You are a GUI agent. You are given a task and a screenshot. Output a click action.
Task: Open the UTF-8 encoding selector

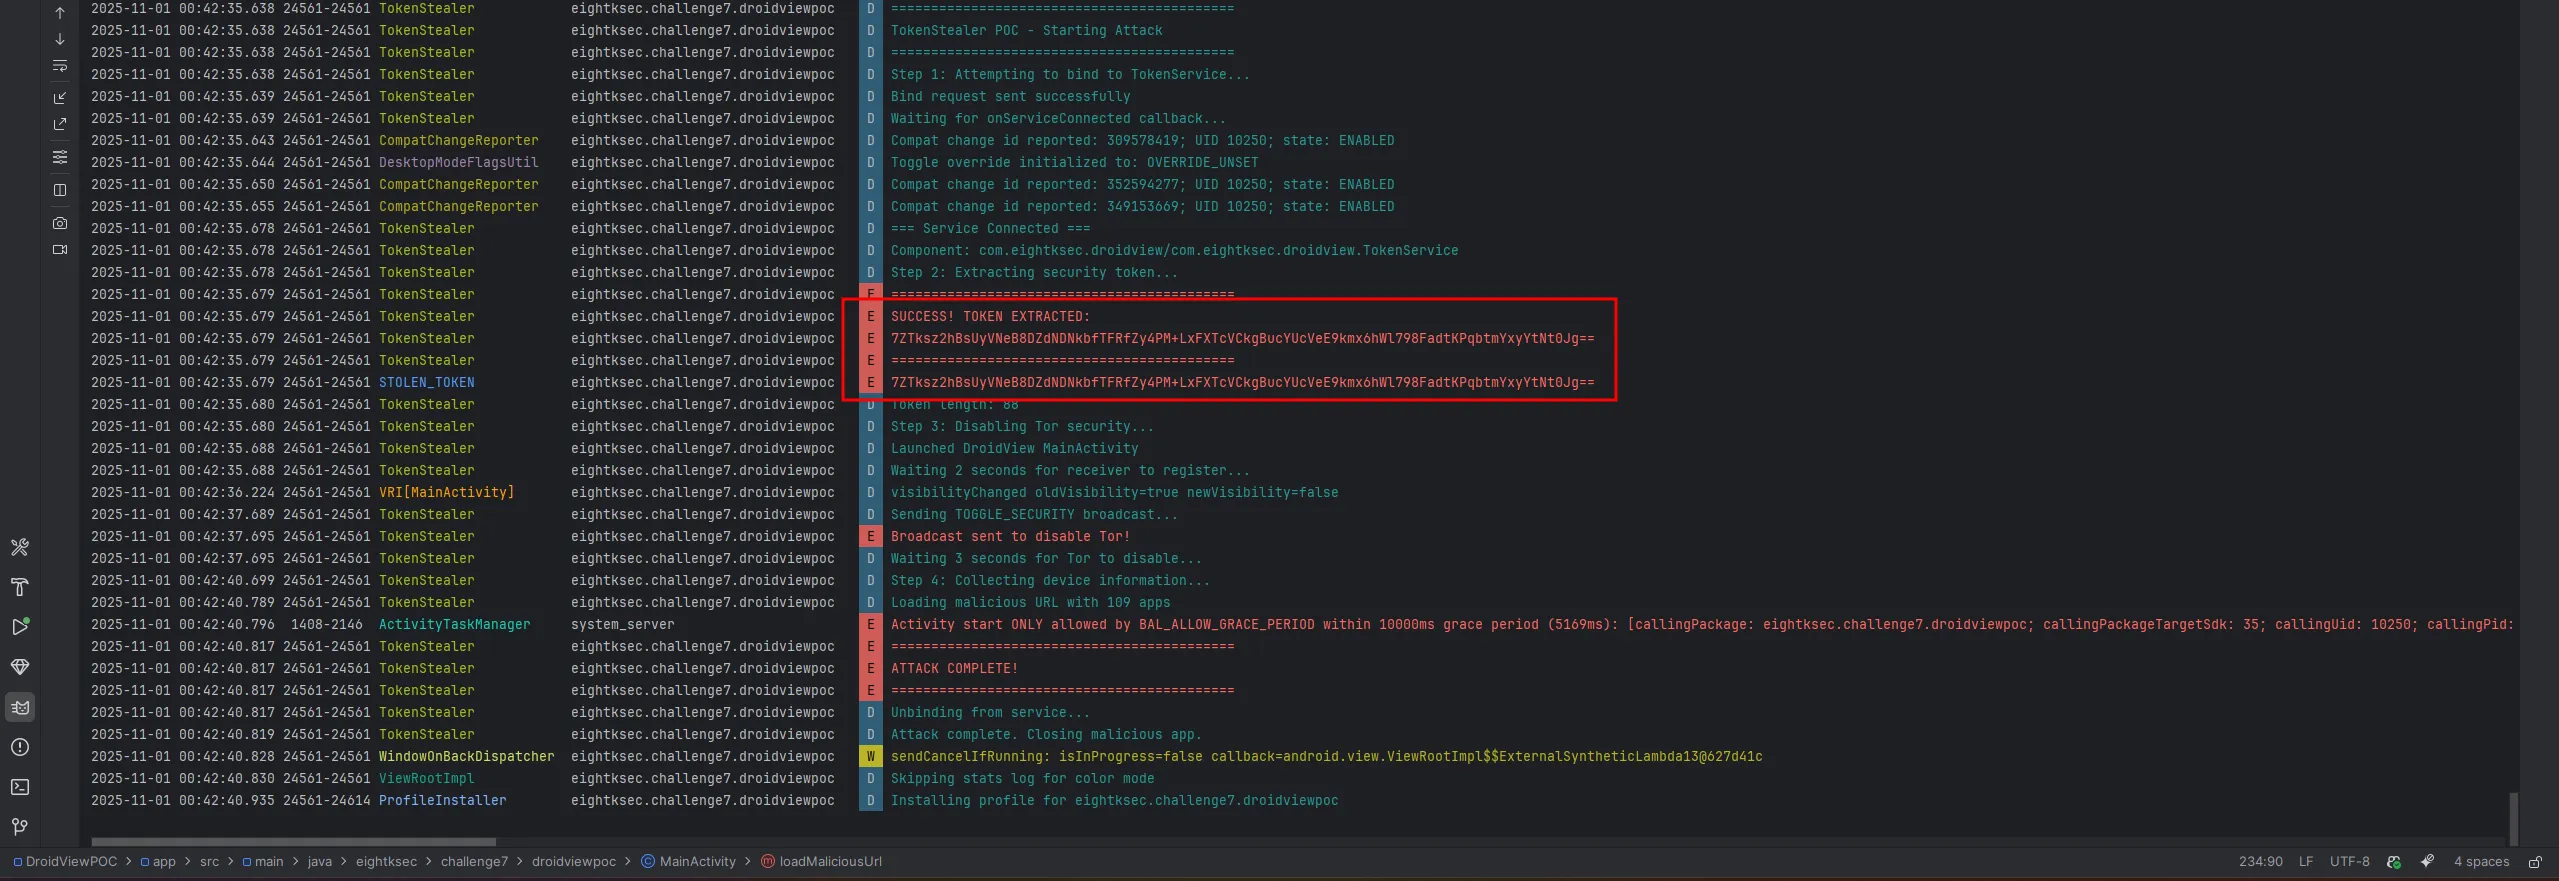click(x=2349, y=862)
